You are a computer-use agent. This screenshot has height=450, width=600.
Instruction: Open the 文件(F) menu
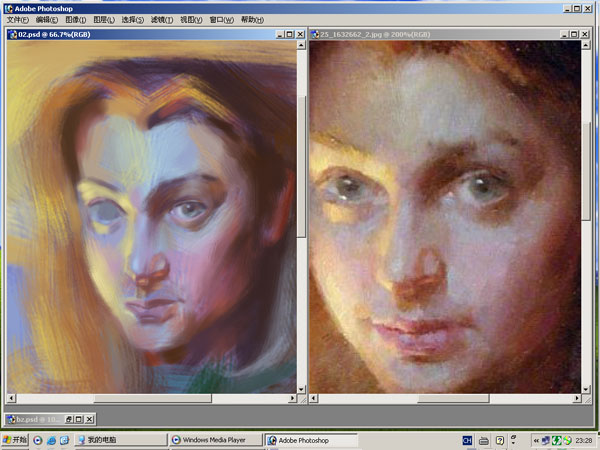click(x=18, y=20)
